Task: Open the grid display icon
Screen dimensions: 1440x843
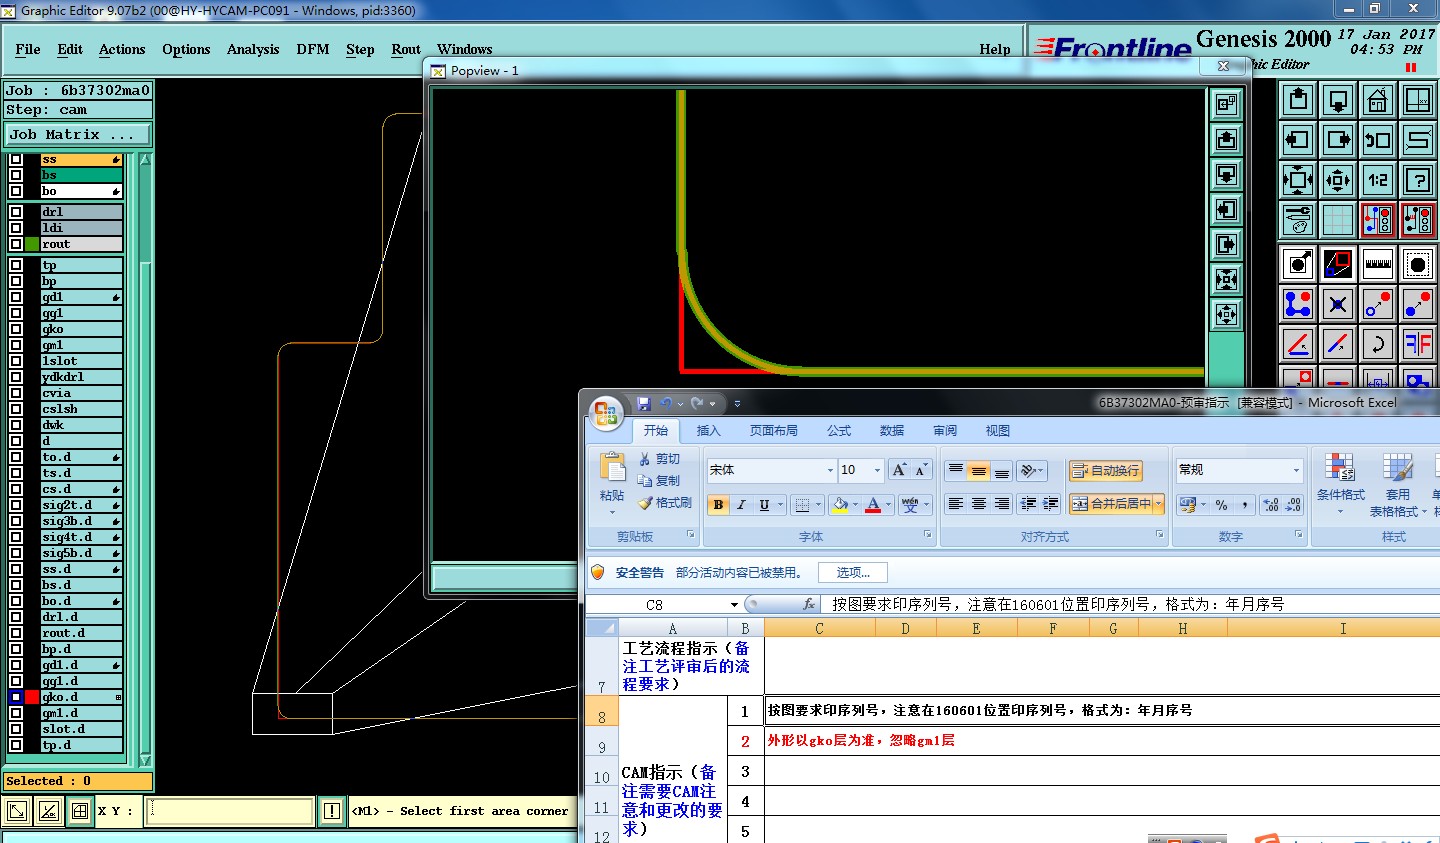Action: pyautogui.click(x=1338, y=220)
